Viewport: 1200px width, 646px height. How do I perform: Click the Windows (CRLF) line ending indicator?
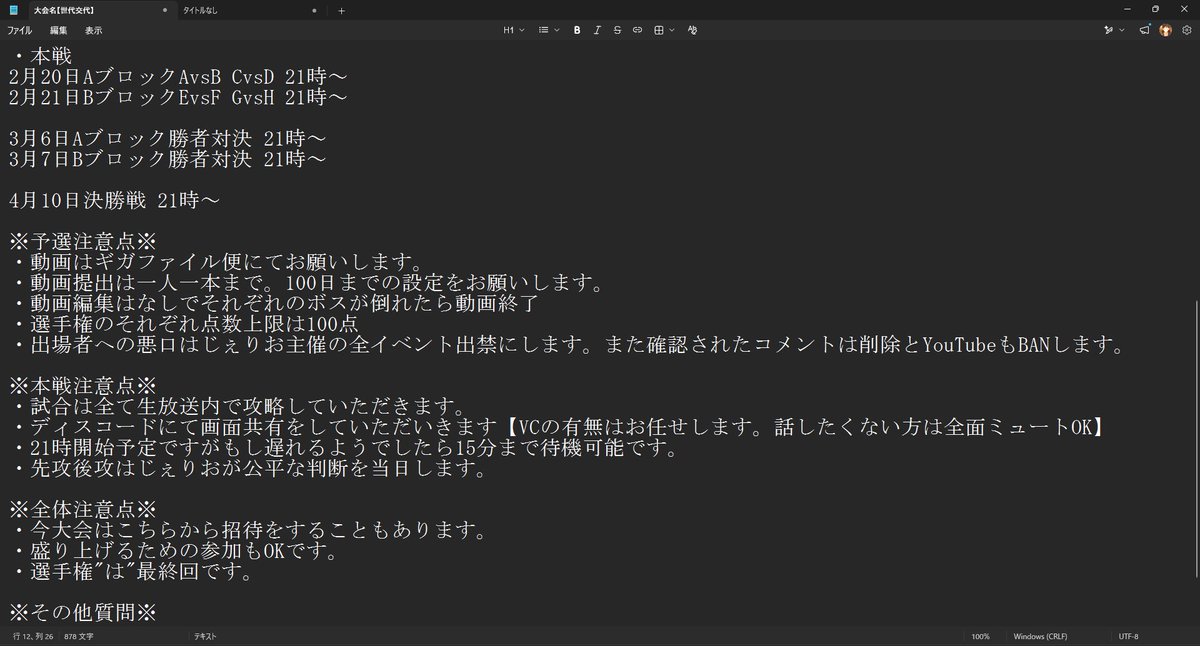tap(1040, 636)
